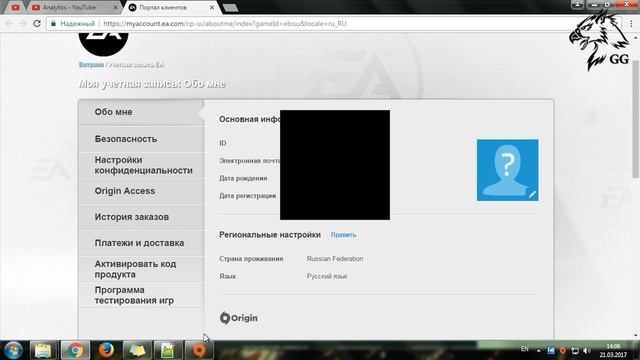Image resolution: width=640 pixels, height=360 pixels.
Task: Click the scrollbar down arrow
Action: tap(636, 336)
